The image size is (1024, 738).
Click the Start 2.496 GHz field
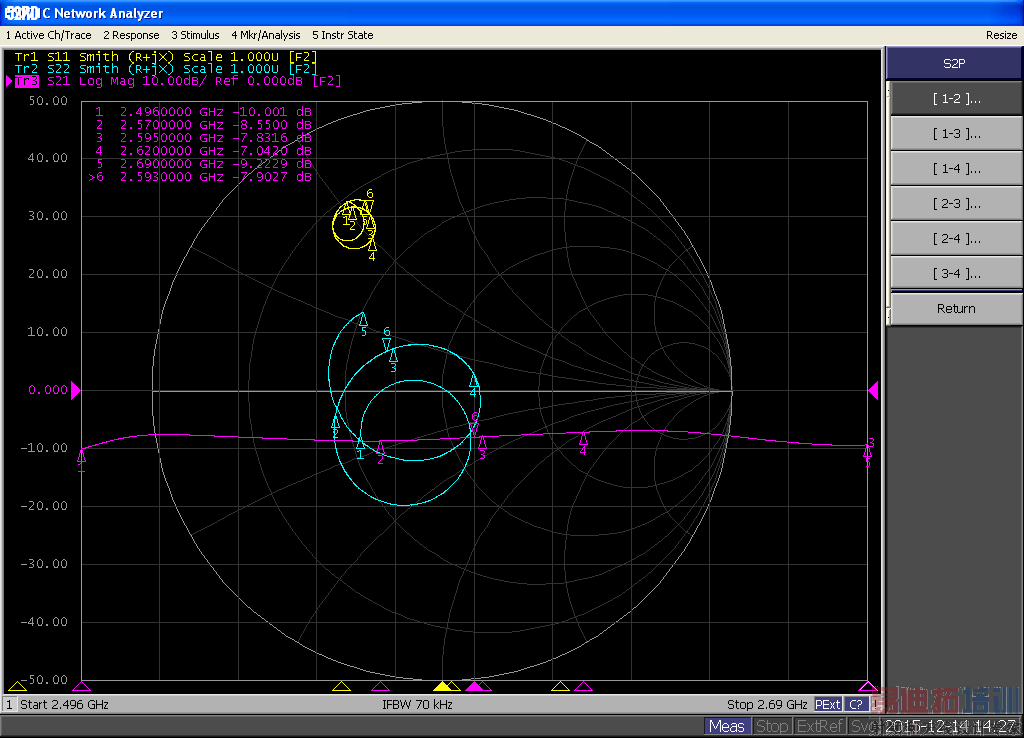pos(64,705)
